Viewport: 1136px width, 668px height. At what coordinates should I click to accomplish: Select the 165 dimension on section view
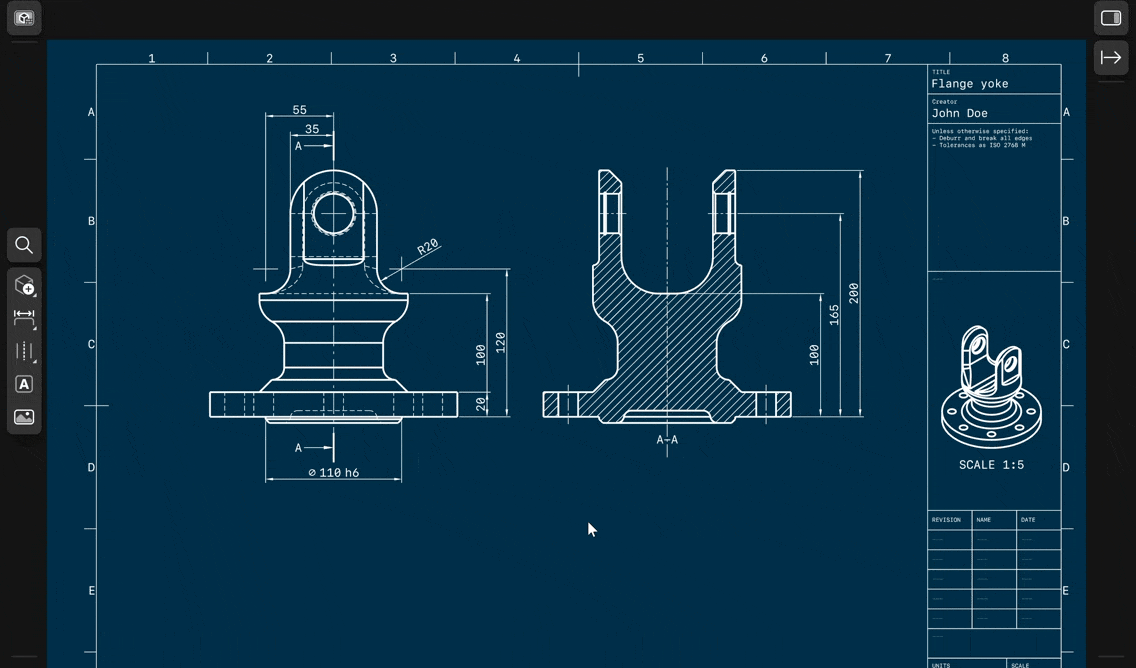click(x=834, y=315)
